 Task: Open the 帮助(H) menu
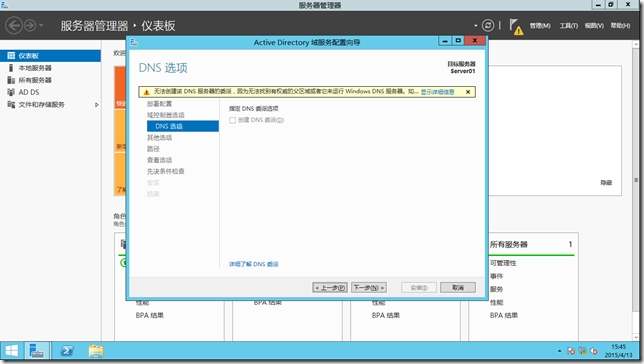[x=620, y=25]
